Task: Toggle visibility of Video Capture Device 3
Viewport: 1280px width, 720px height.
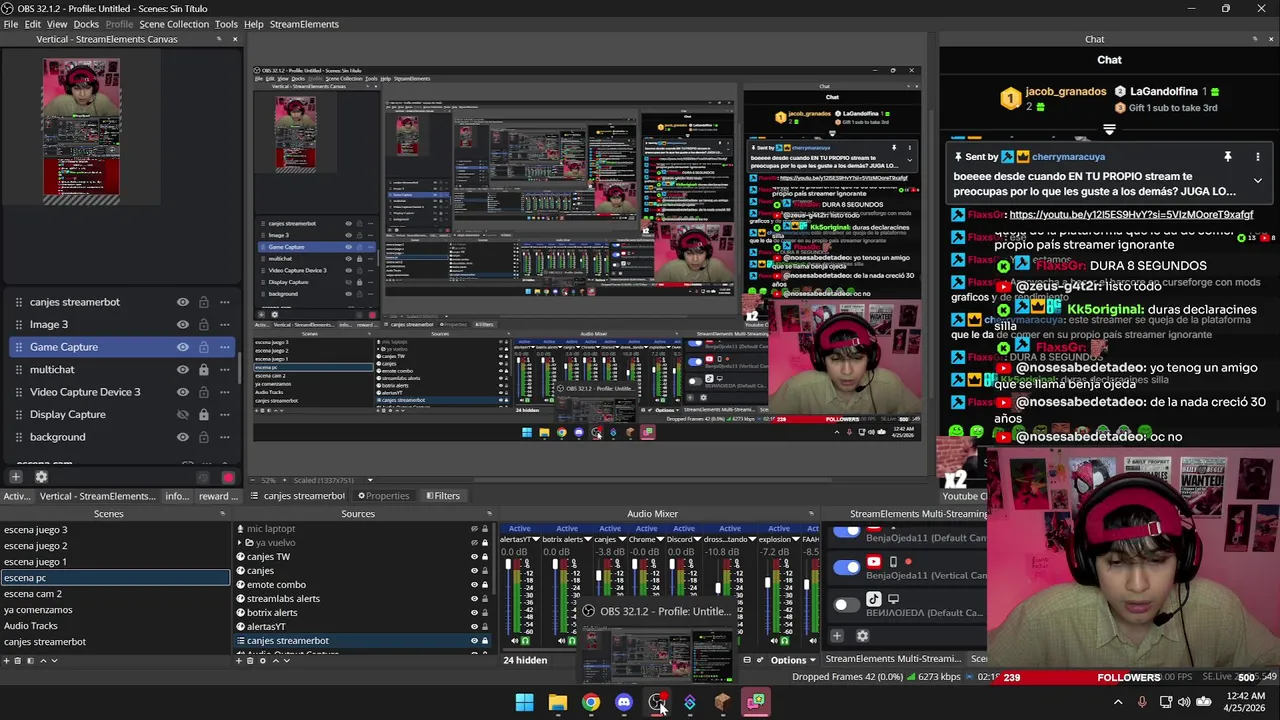Action: pos(183,392)
